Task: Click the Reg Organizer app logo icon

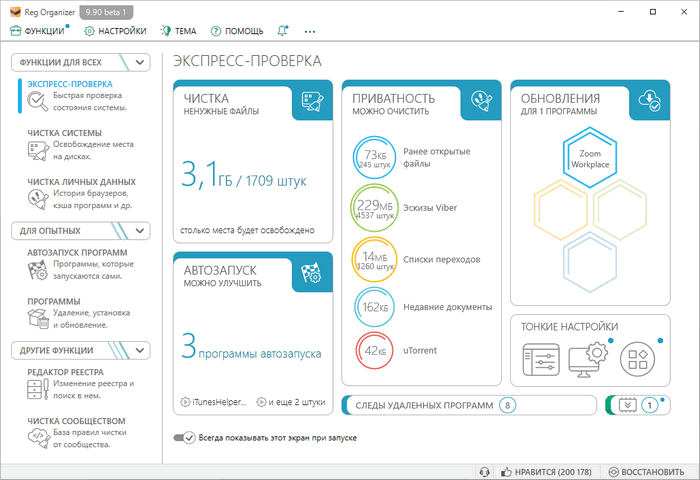Action: 15,12
